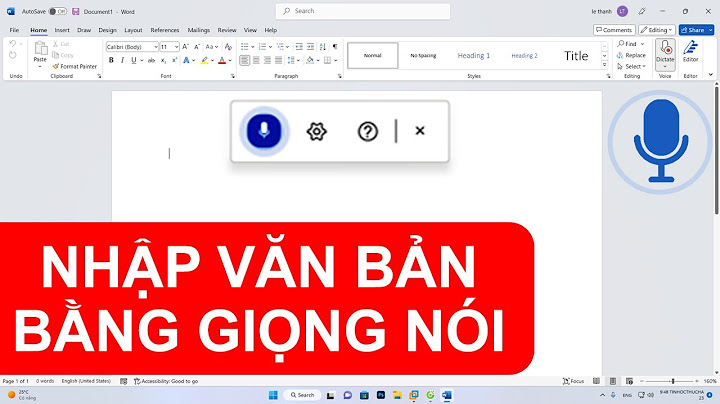Screen dimensions: 720x404
Task: Click the Undo arrow
Action: tap(12, 44)
